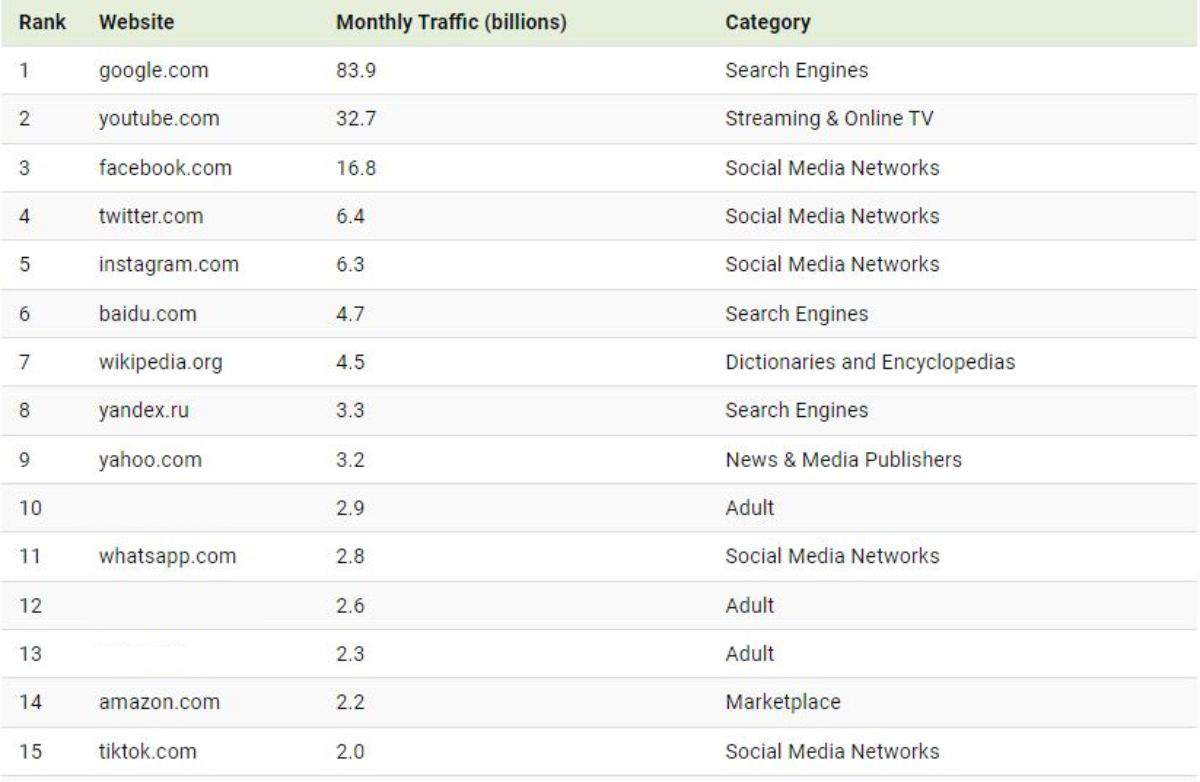Click the whatsapp.com website entry
1200x782 pixels.
coord(167,556)
